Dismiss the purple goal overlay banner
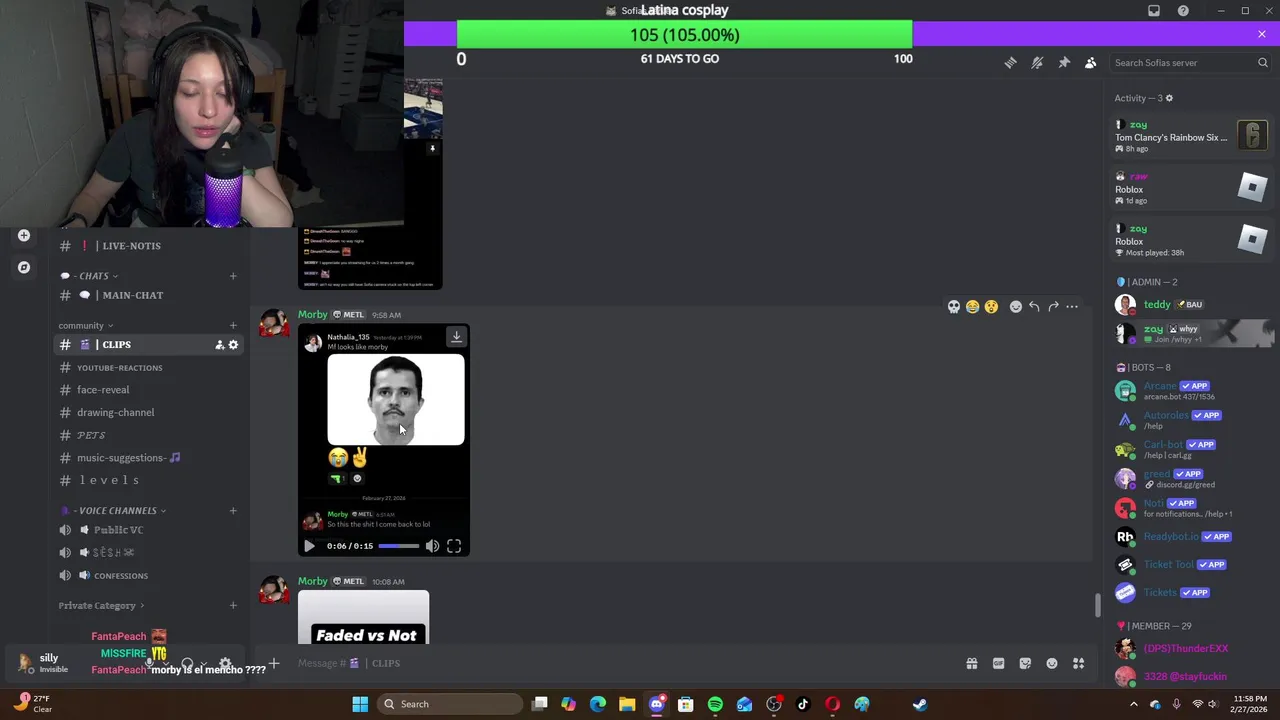 tap(1262, 34)
